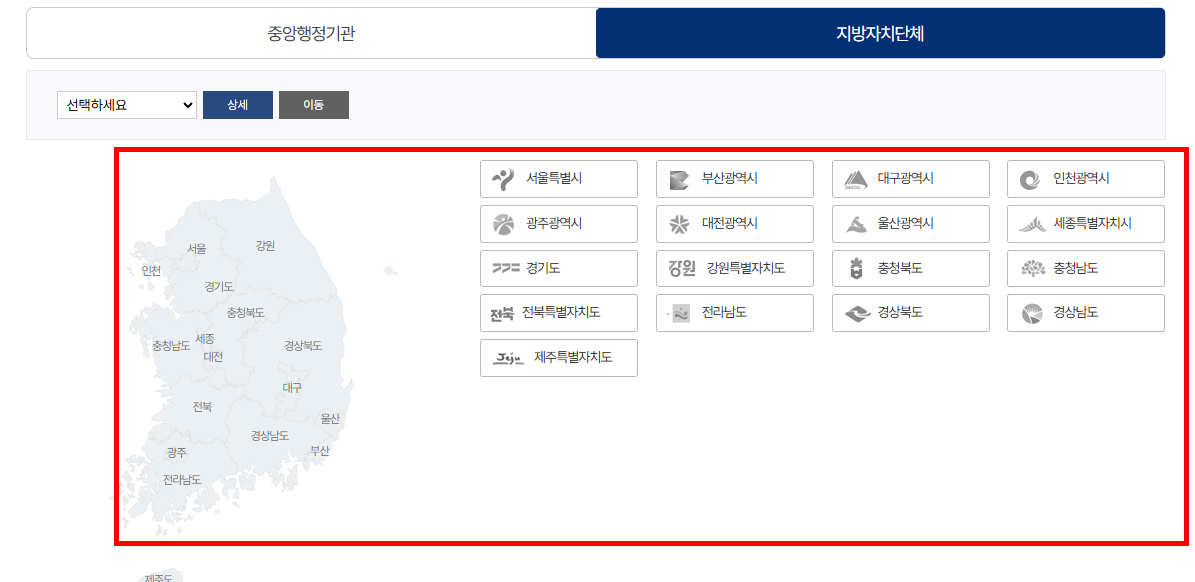Click the 전북특별자치도 button

coord(558,312)
